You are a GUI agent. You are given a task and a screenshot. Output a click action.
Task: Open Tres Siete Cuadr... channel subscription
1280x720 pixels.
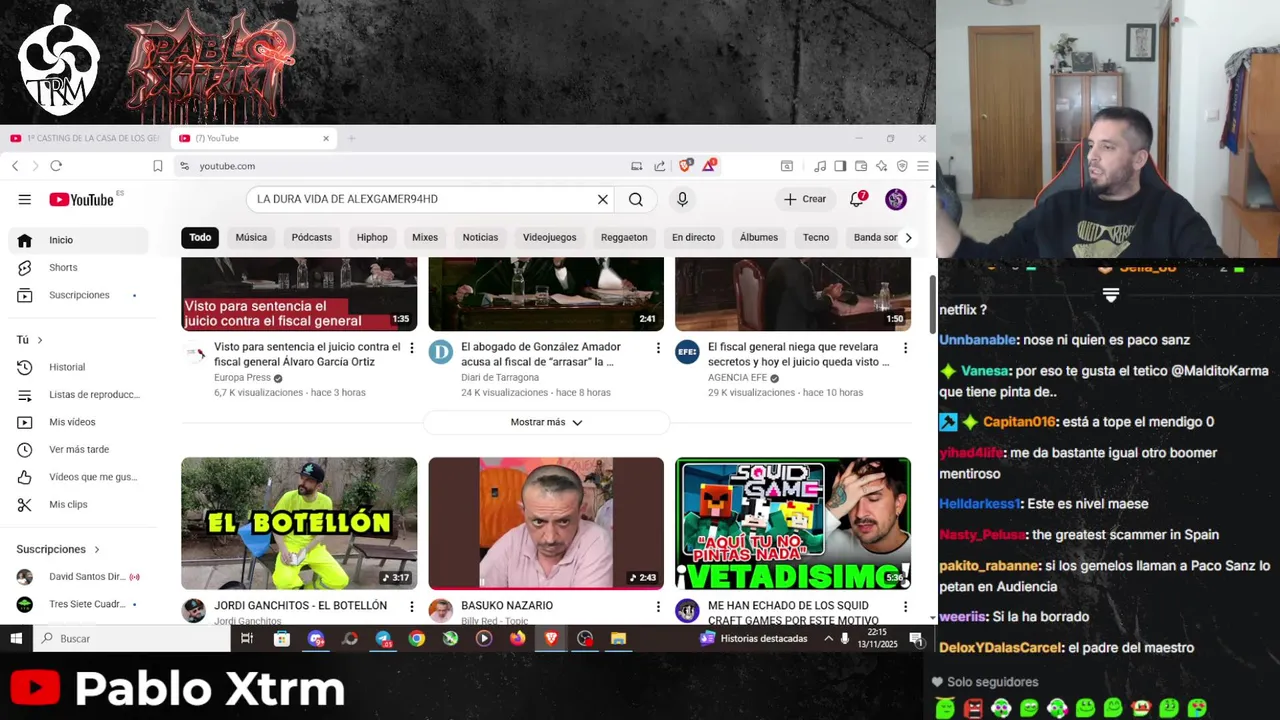point(79,604)
